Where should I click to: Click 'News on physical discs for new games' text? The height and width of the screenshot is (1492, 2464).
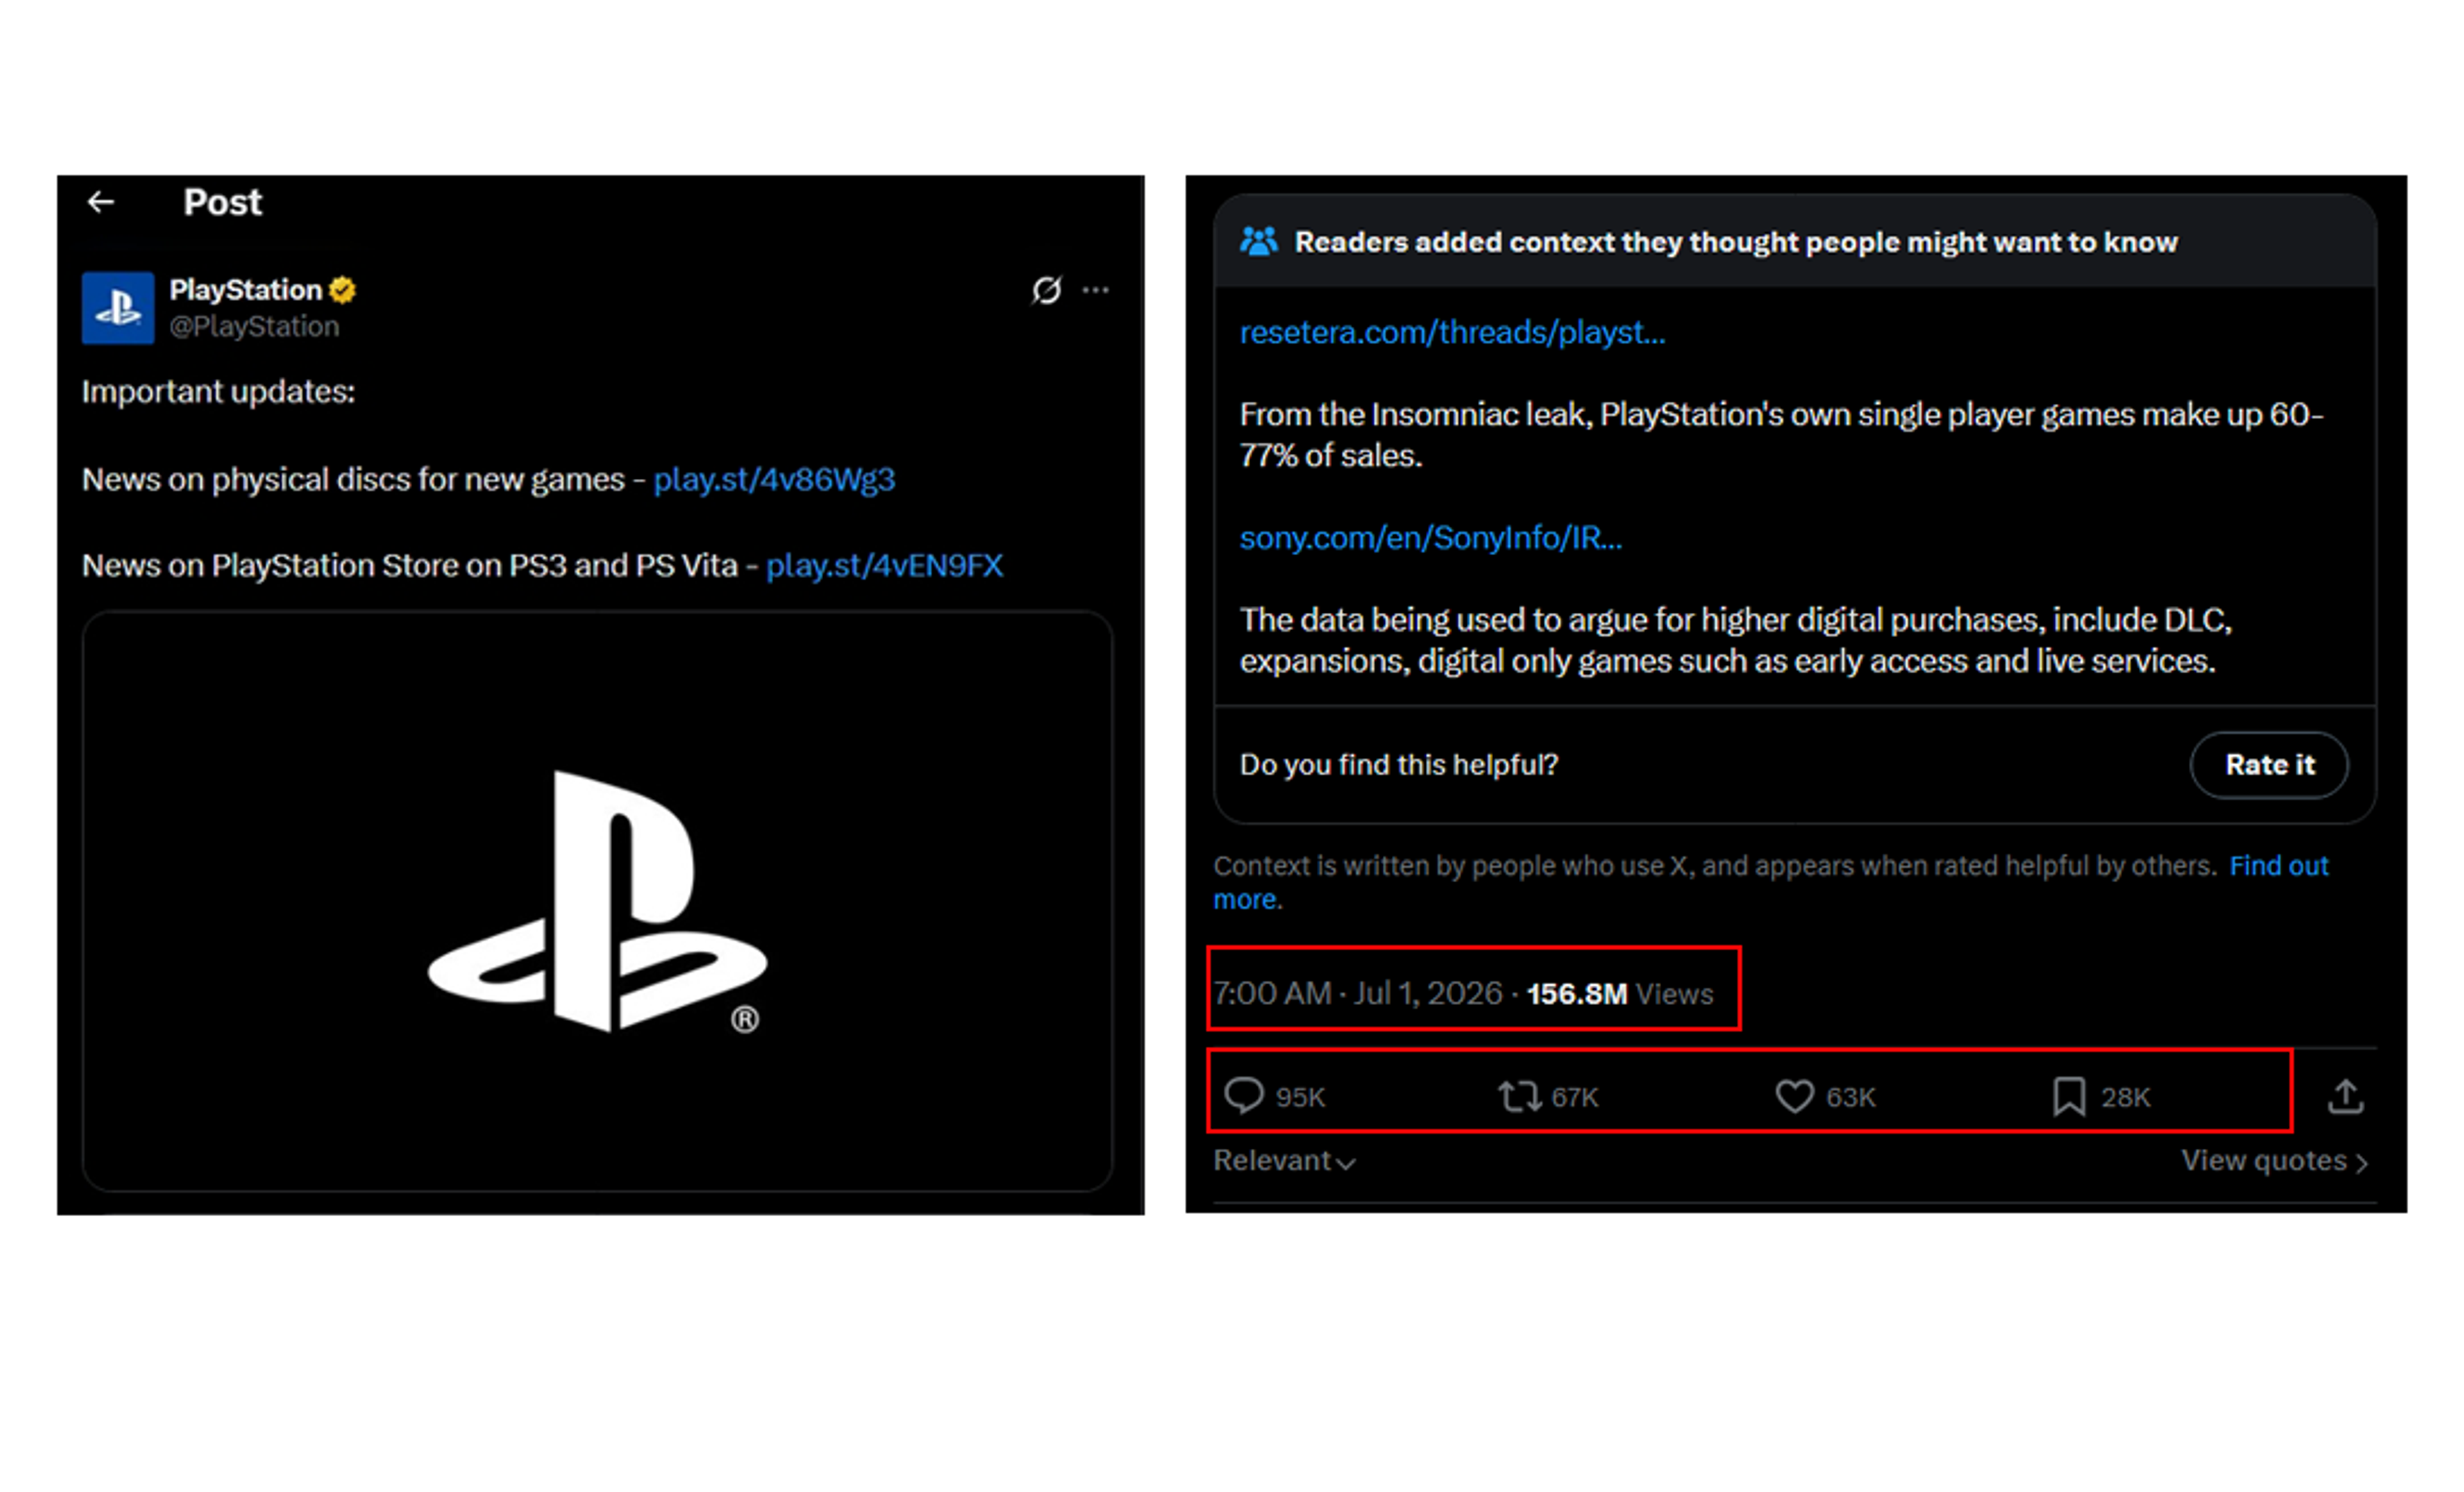point(353,480)
